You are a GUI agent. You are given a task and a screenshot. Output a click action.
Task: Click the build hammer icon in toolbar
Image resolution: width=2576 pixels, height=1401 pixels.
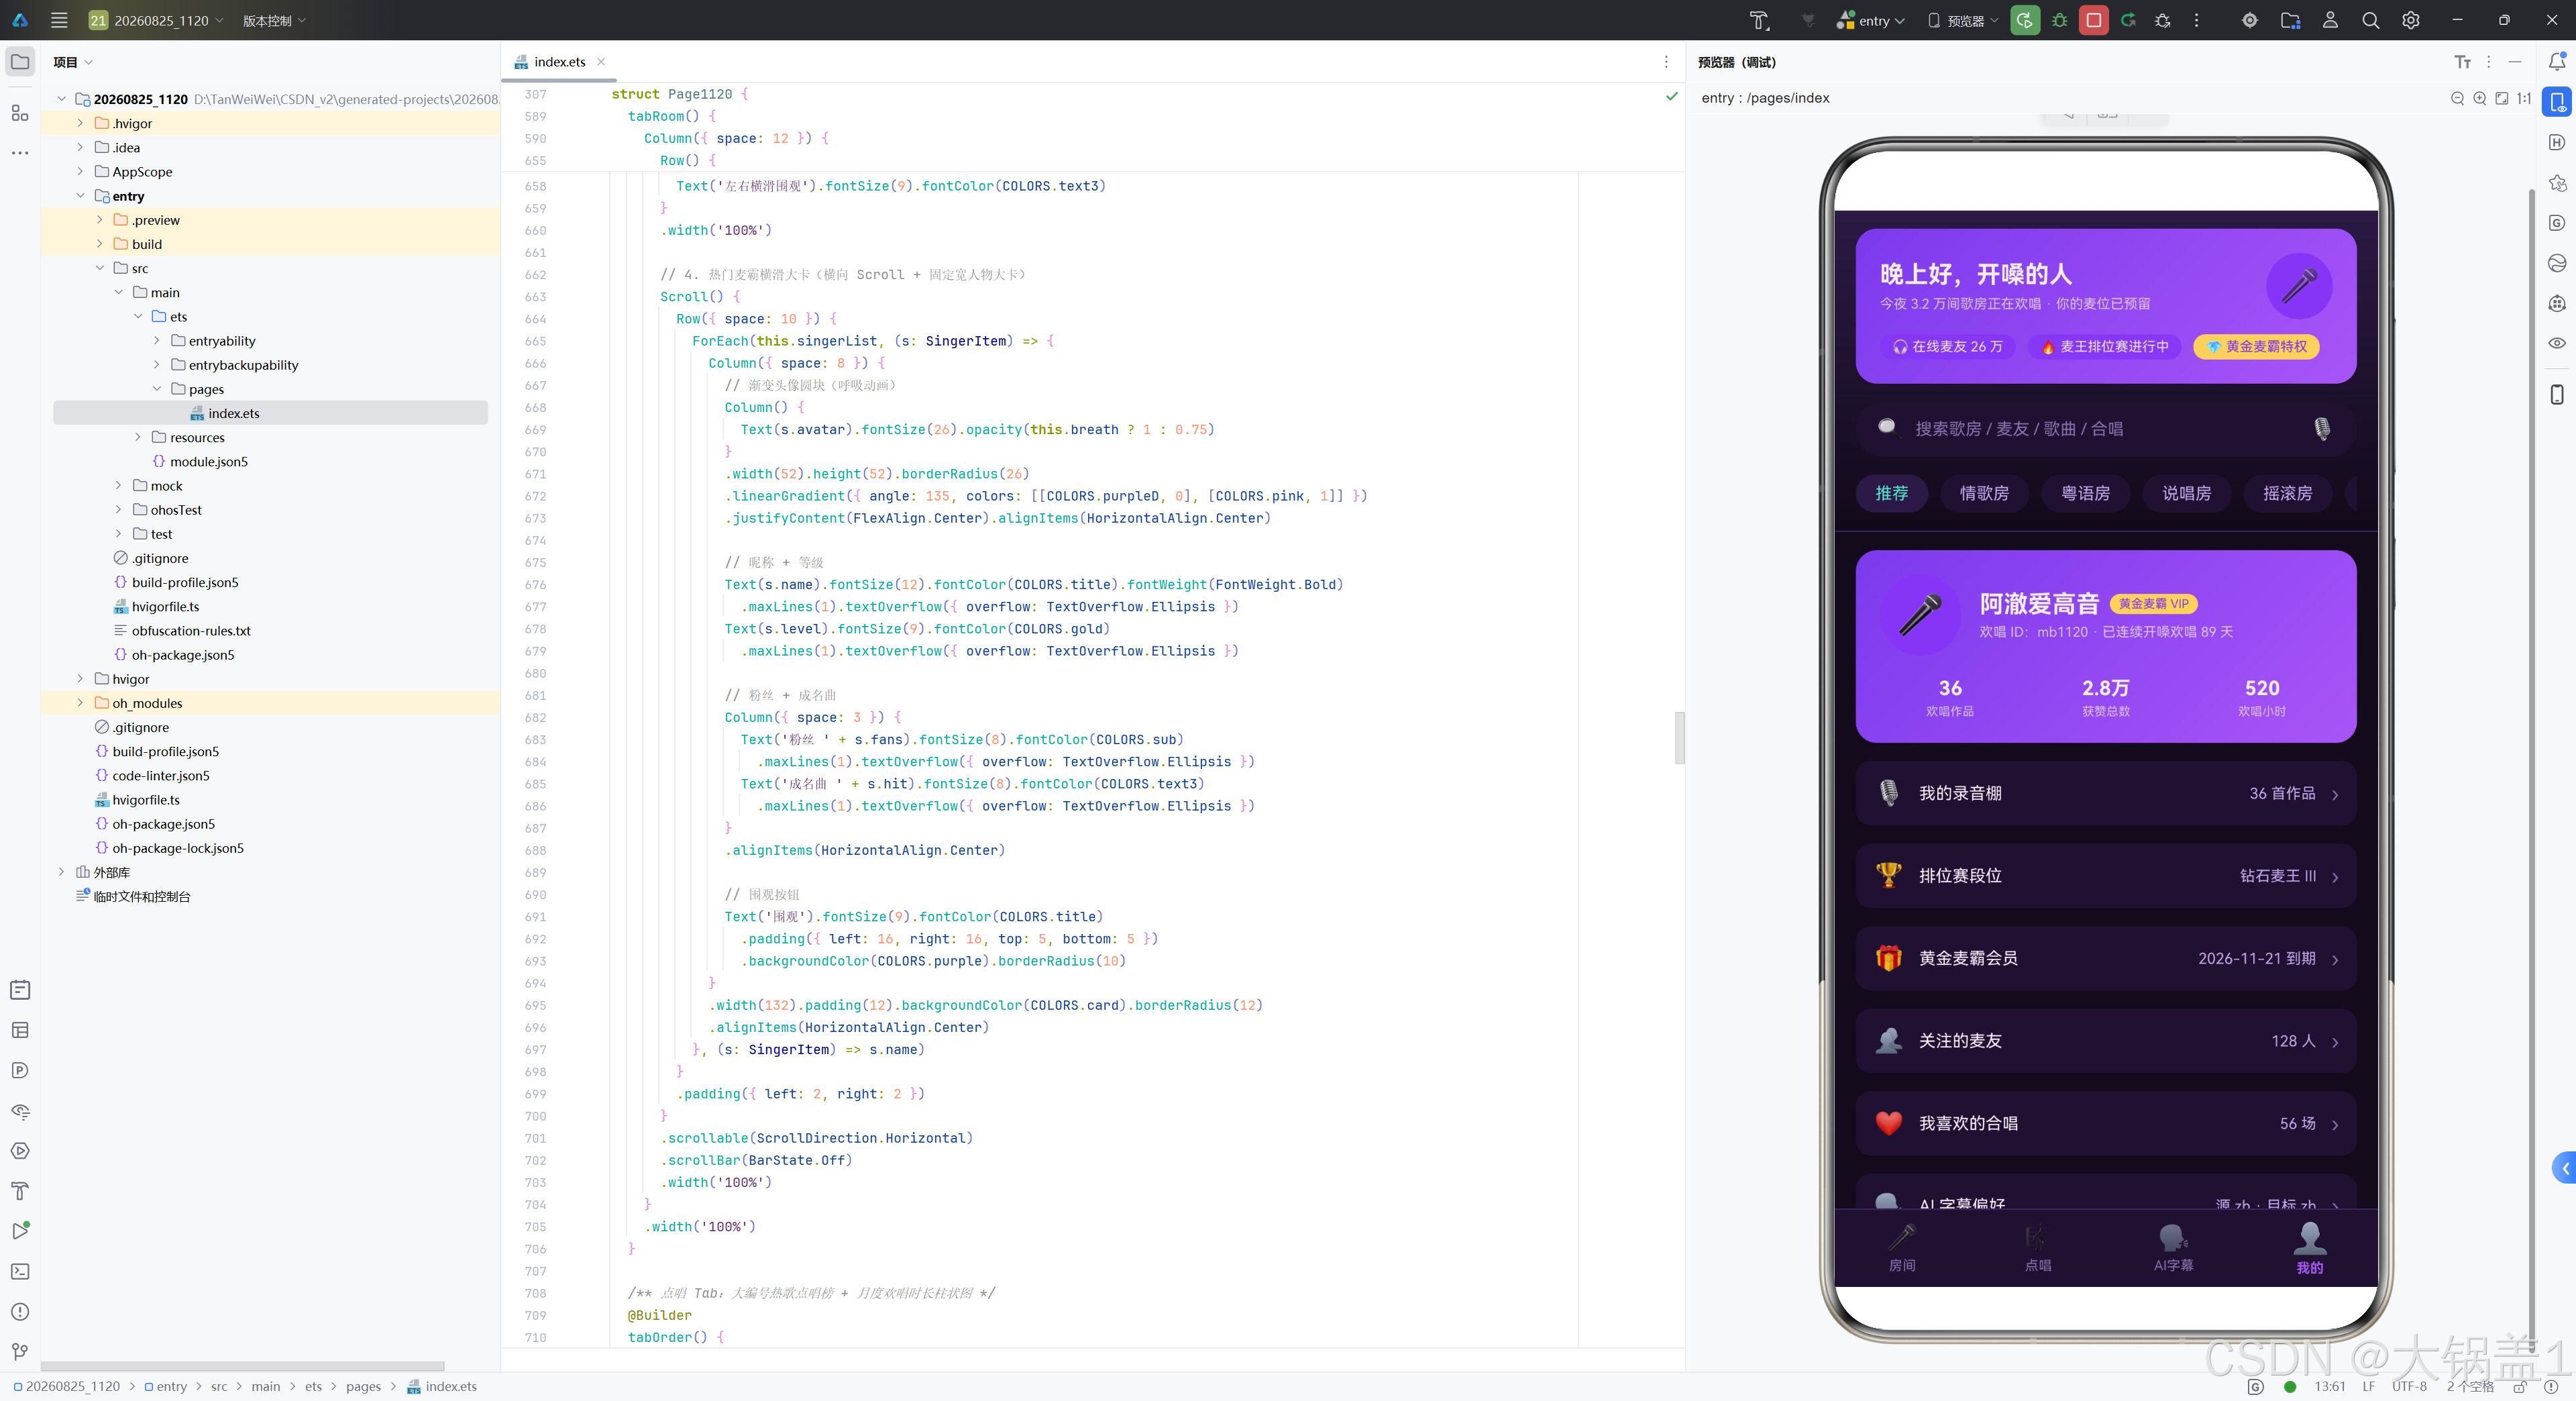click(1759, 20)
